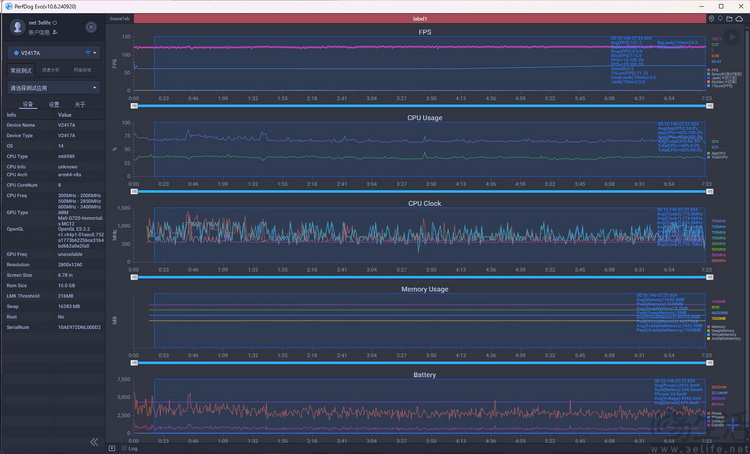The height and width of the screenshot is (454, 750).
Task: Click the 帐户信息 account link
Action: pos(39,32)
